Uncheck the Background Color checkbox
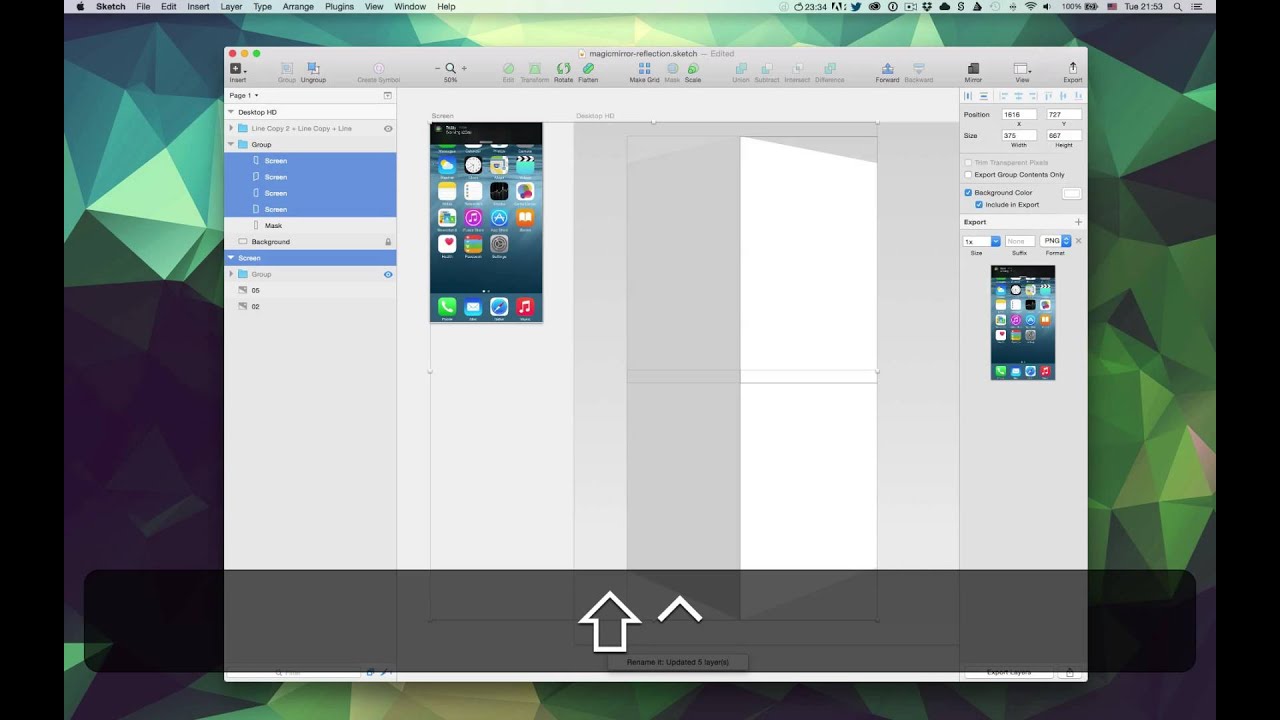The height and width of the screenshot is (720, 1280). (x=968, y=192)
